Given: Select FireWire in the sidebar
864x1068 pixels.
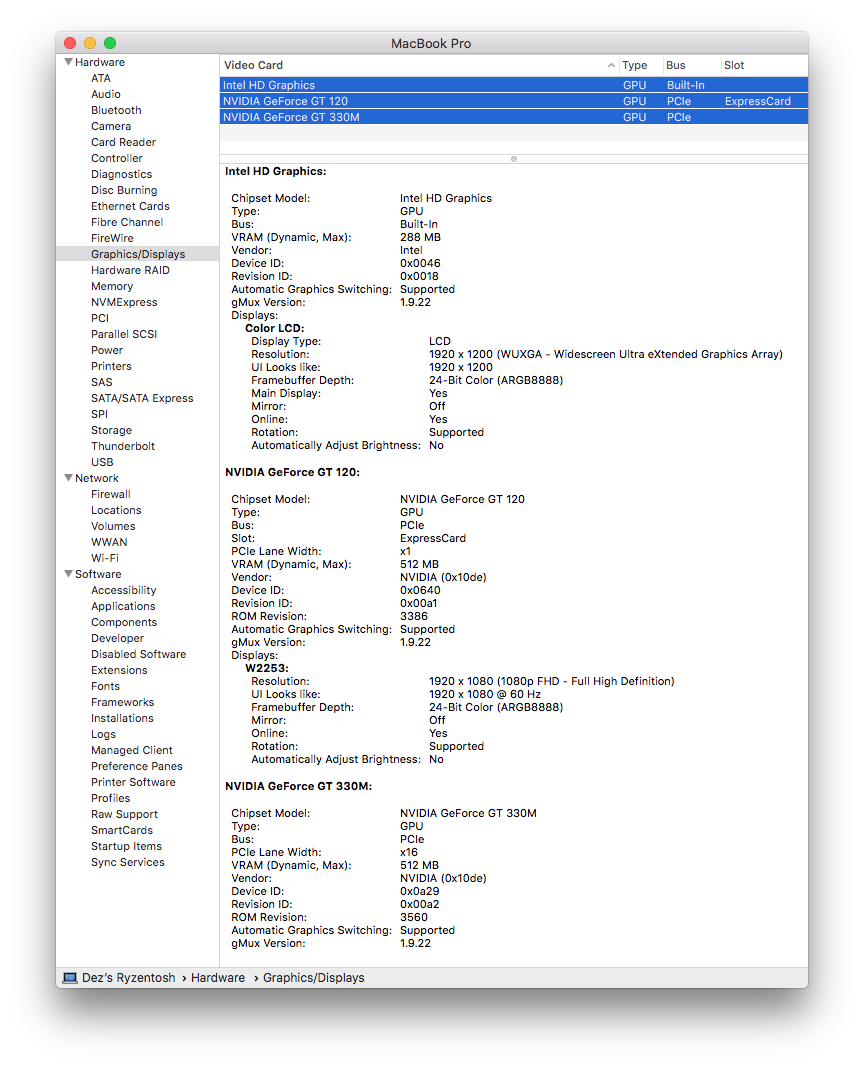Looking at the screenshot, I should 112,238.
